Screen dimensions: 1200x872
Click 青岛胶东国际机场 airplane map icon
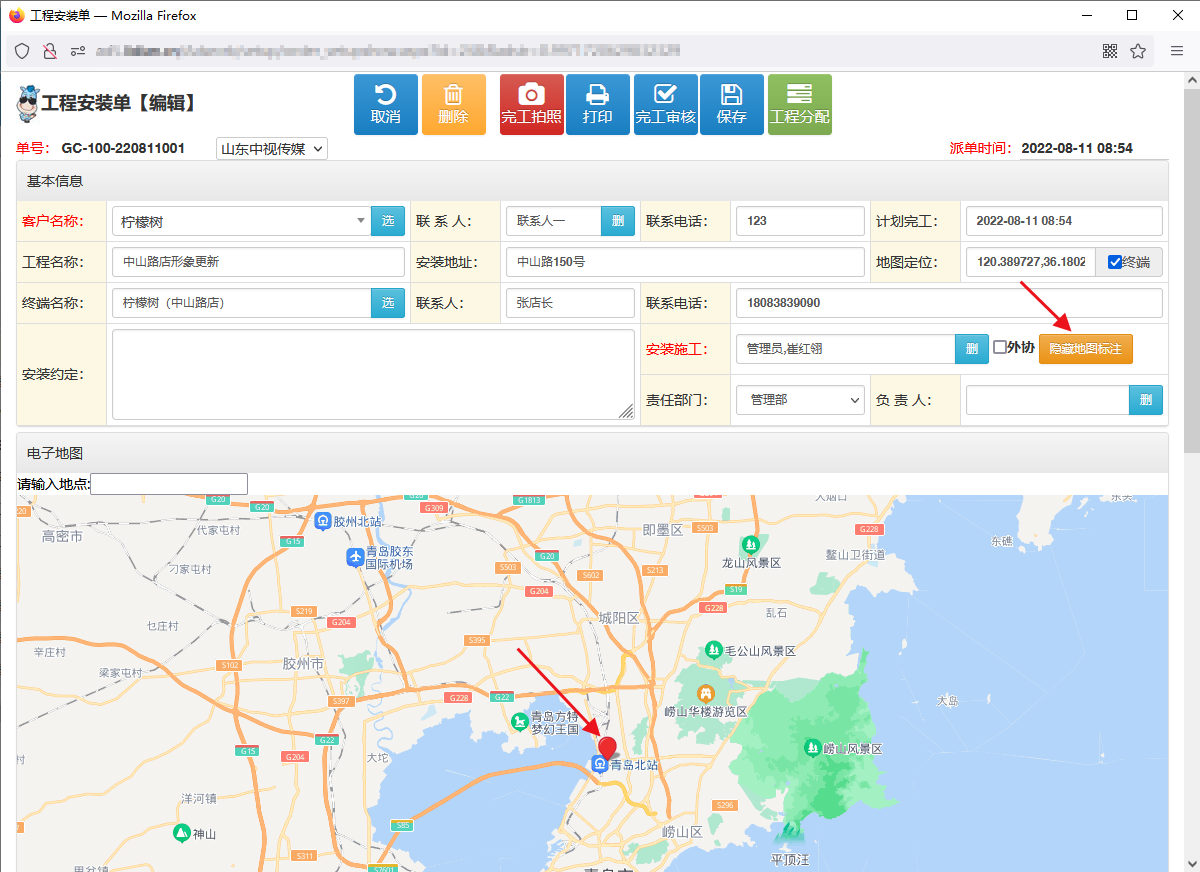point(355,557)
